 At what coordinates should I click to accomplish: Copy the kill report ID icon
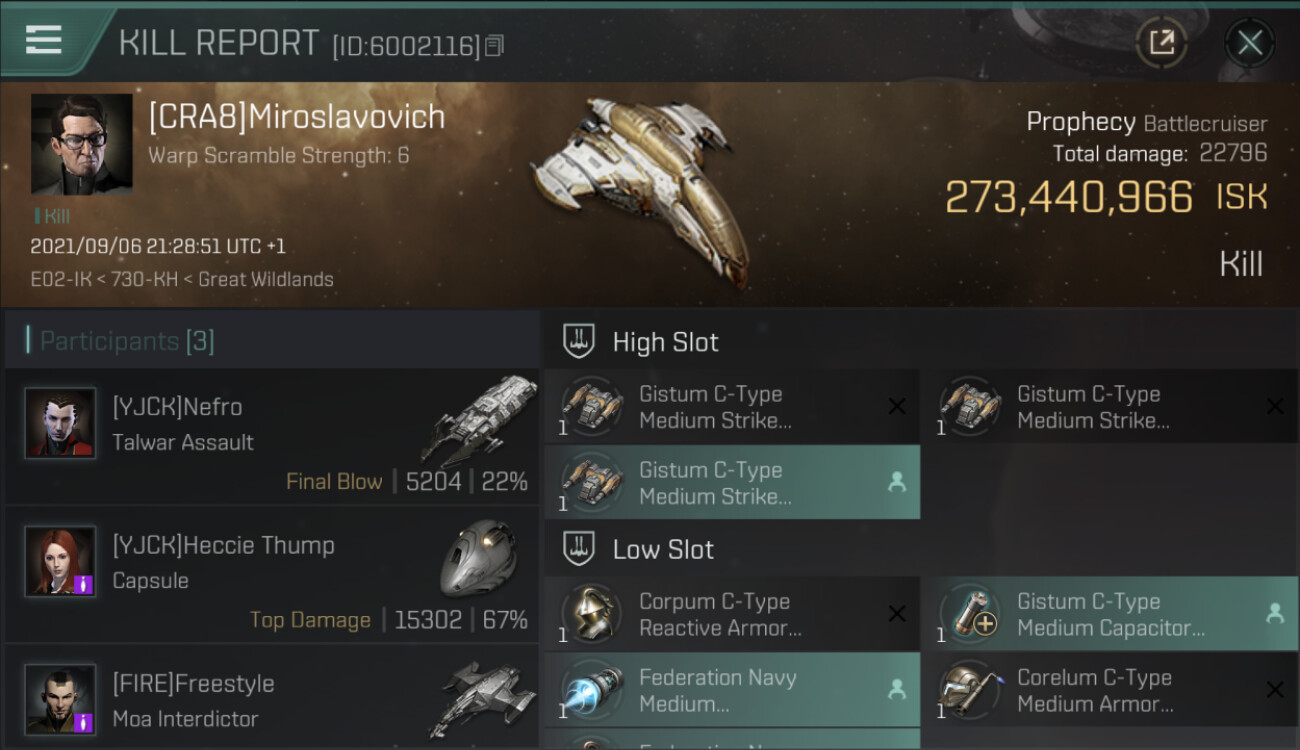494,46
